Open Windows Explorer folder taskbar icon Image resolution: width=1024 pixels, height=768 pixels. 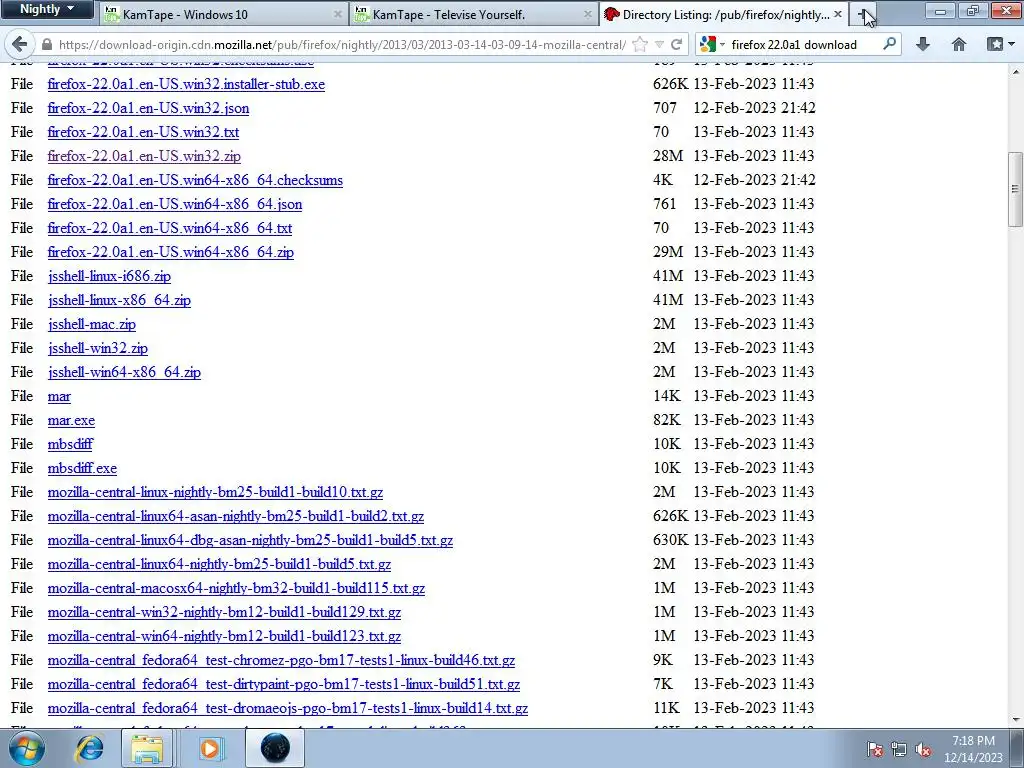pyautogui.click(x=147, y=748)
